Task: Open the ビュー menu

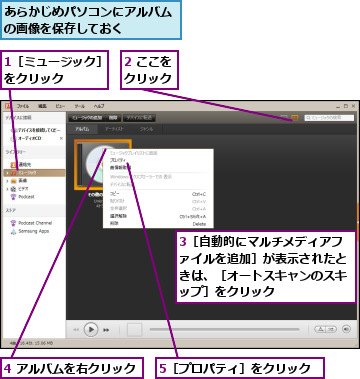Action: (x=60, y=106)
